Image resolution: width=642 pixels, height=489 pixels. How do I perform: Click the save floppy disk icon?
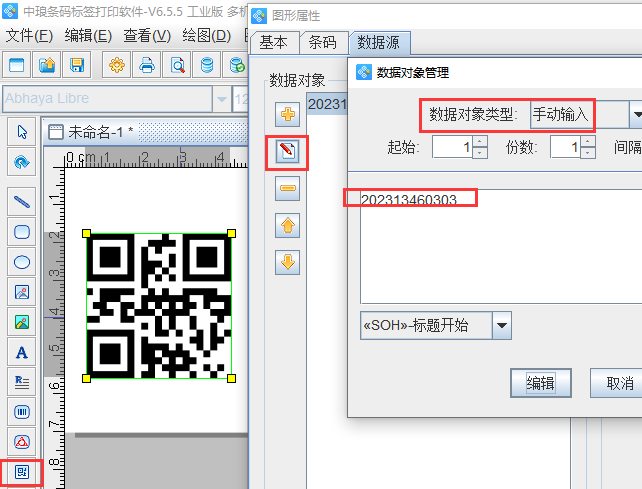[x=77, y=66]
